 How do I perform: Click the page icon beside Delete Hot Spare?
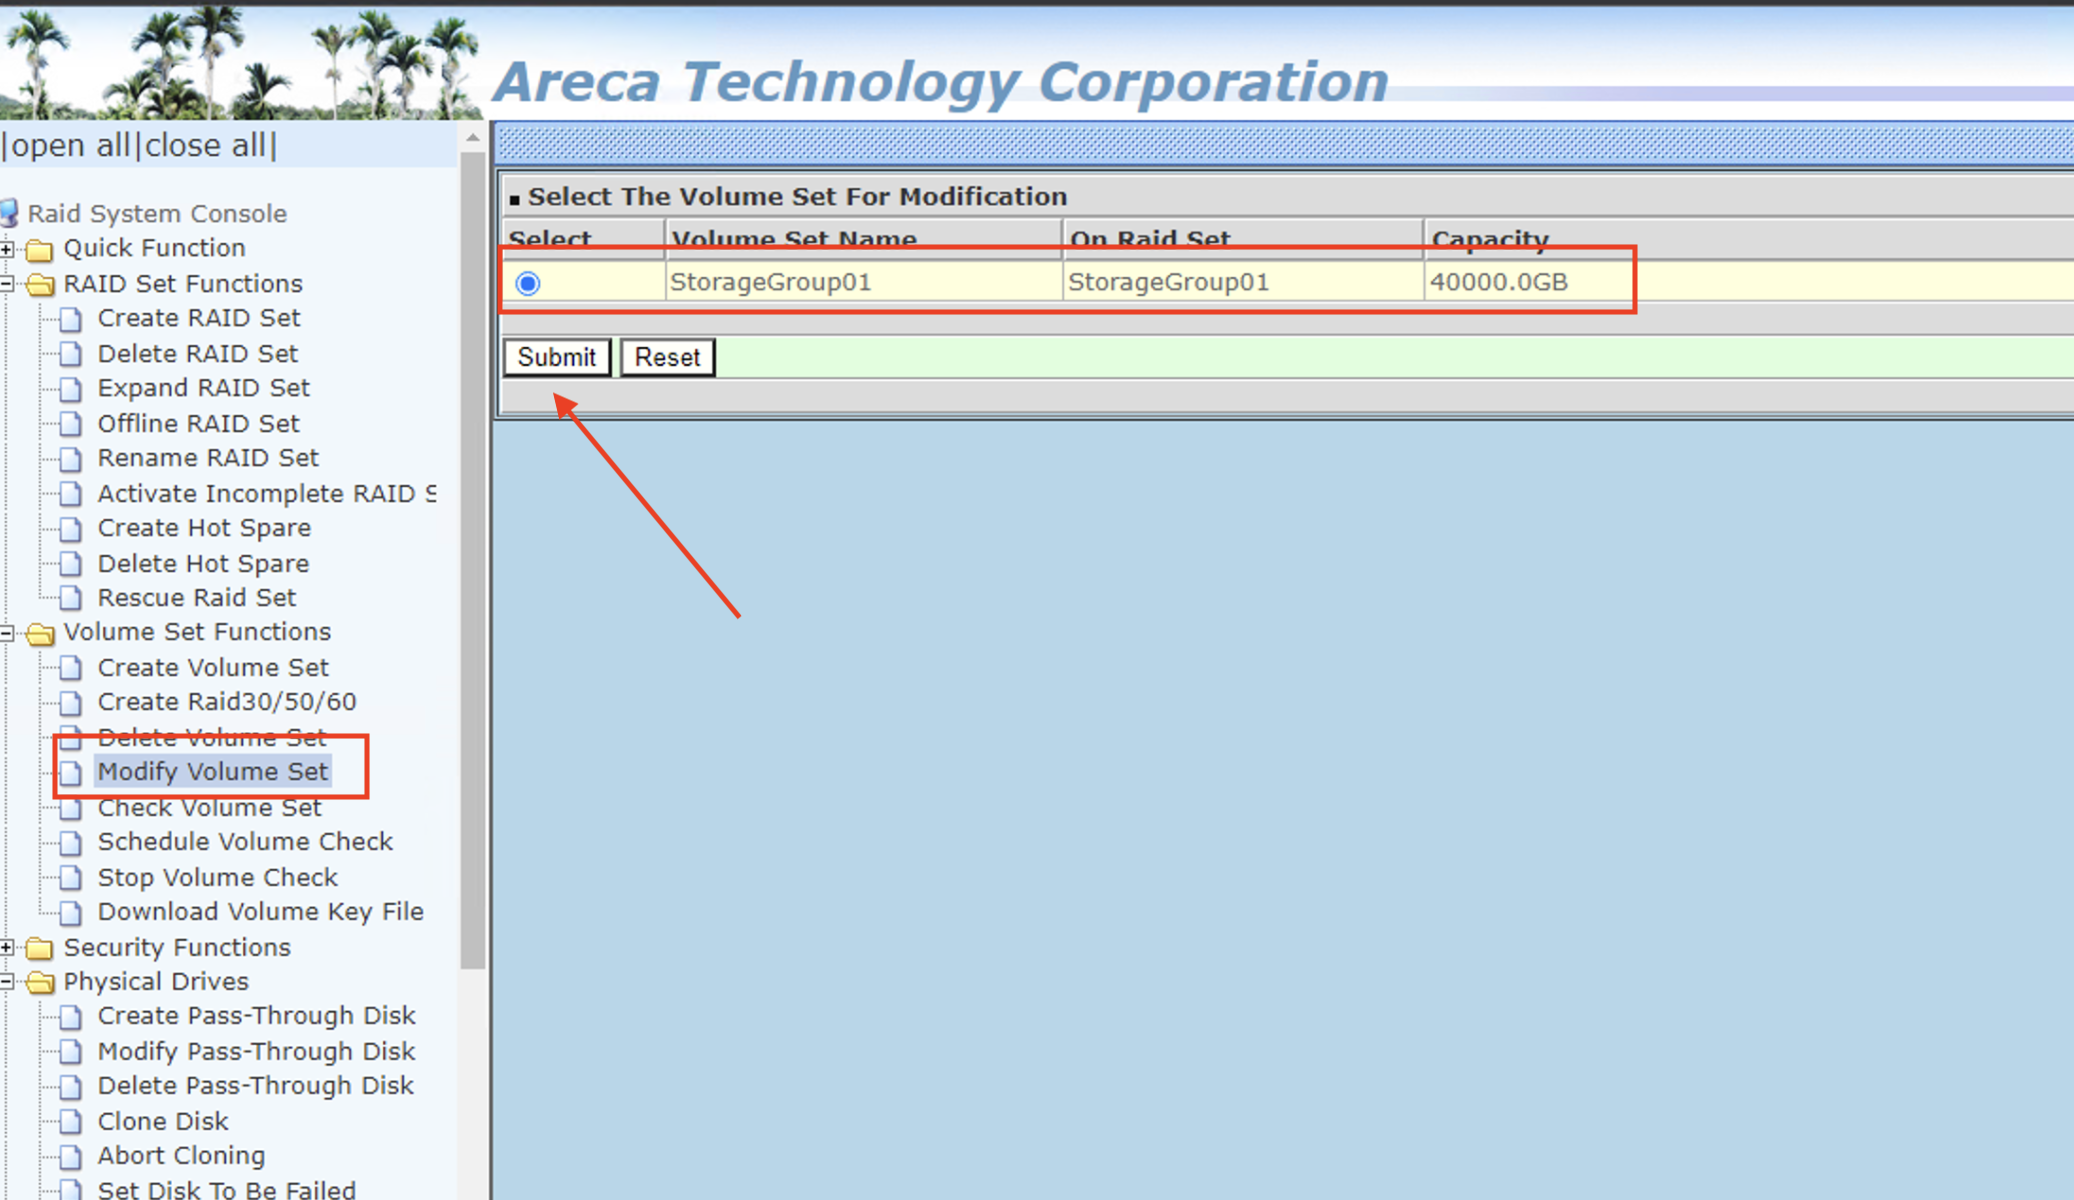[x=71, y=564]
